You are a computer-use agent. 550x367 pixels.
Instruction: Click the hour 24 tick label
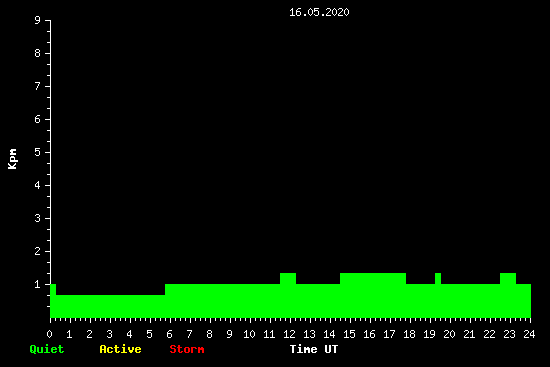[529, 334]
